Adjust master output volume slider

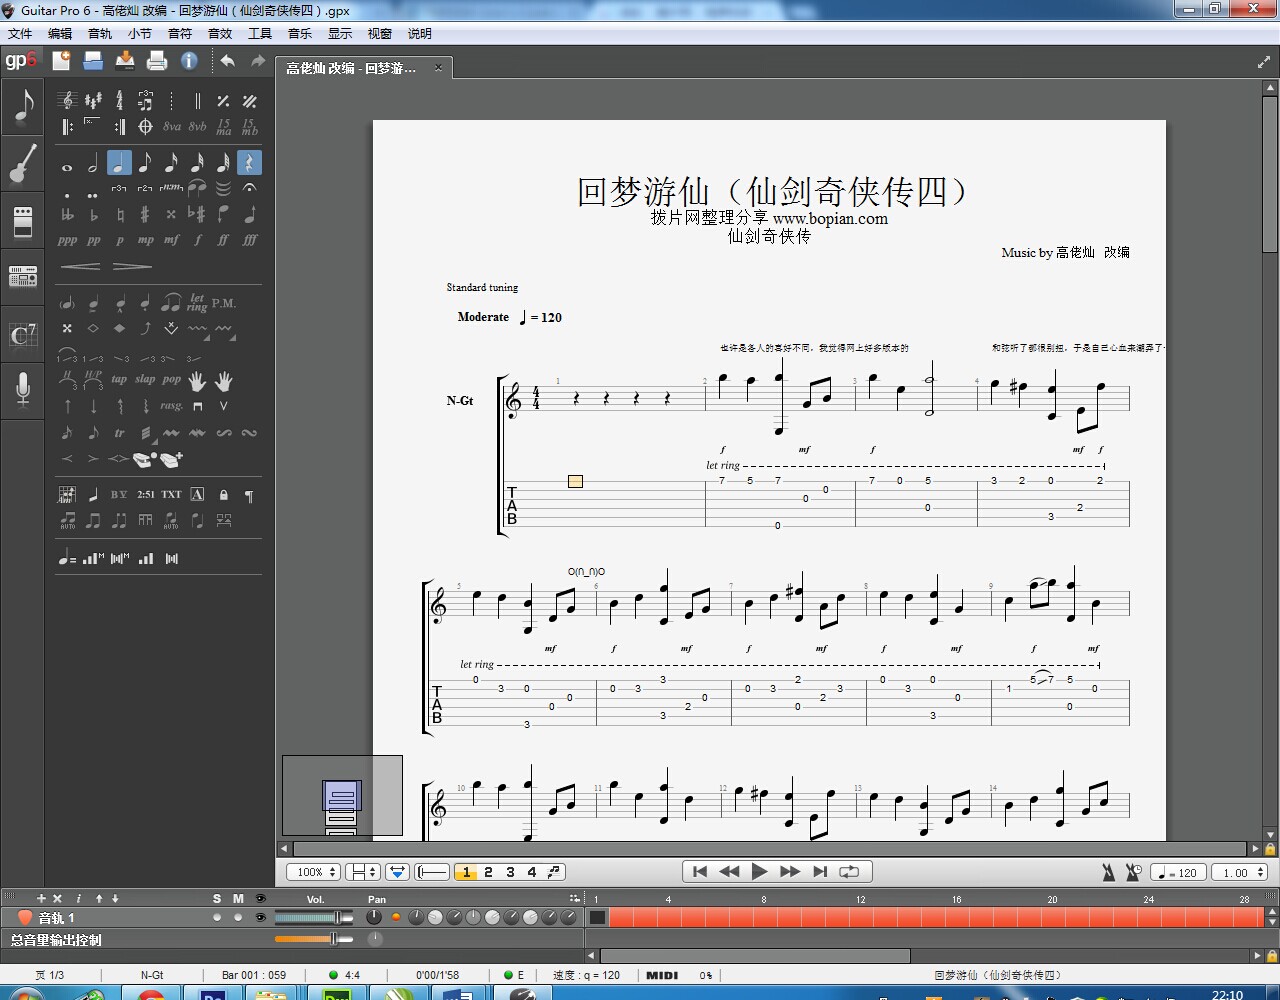tap(313, 938)
